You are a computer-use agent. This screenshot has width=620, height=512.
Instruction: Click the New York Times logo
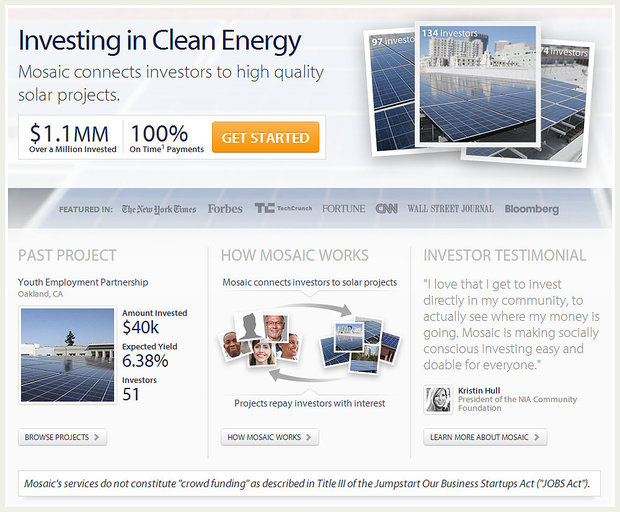[159, 209]
